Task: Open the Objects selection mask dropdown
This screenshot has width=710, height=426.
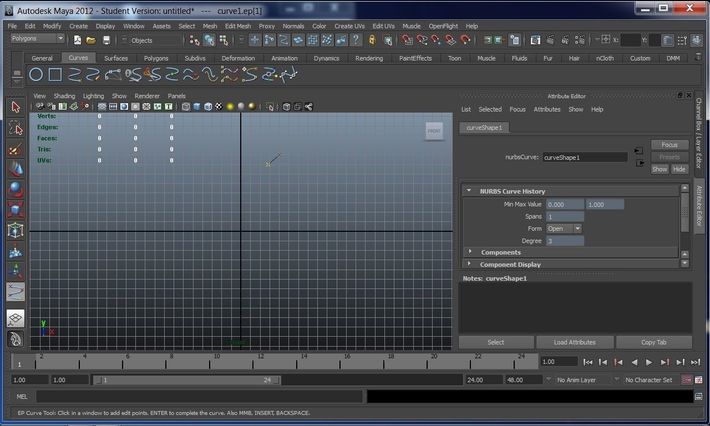Action: (x=151, y=40)
